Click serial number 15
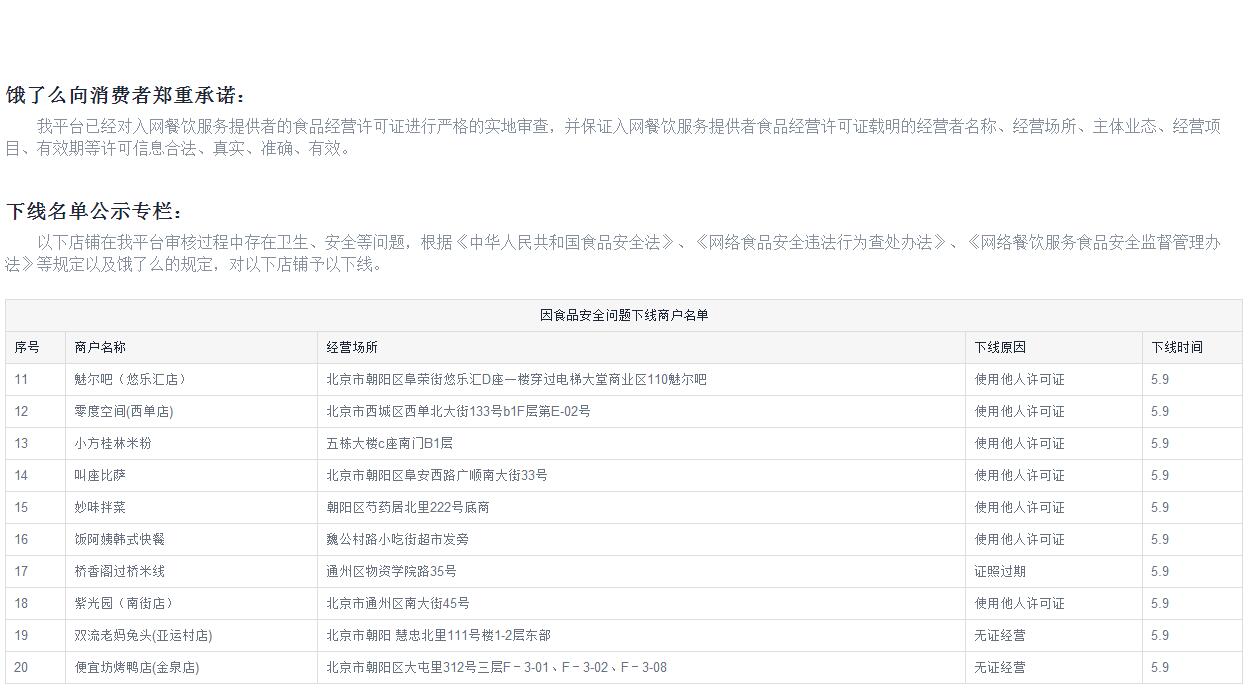The width and height of the screenshot is (1253, 697). click(x=21, y=507)
